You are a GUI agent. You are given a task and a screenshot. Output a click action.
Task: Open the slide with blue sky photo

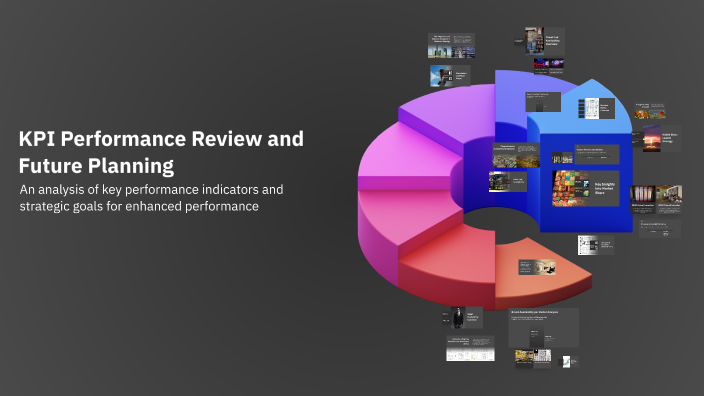coord(450,75)
